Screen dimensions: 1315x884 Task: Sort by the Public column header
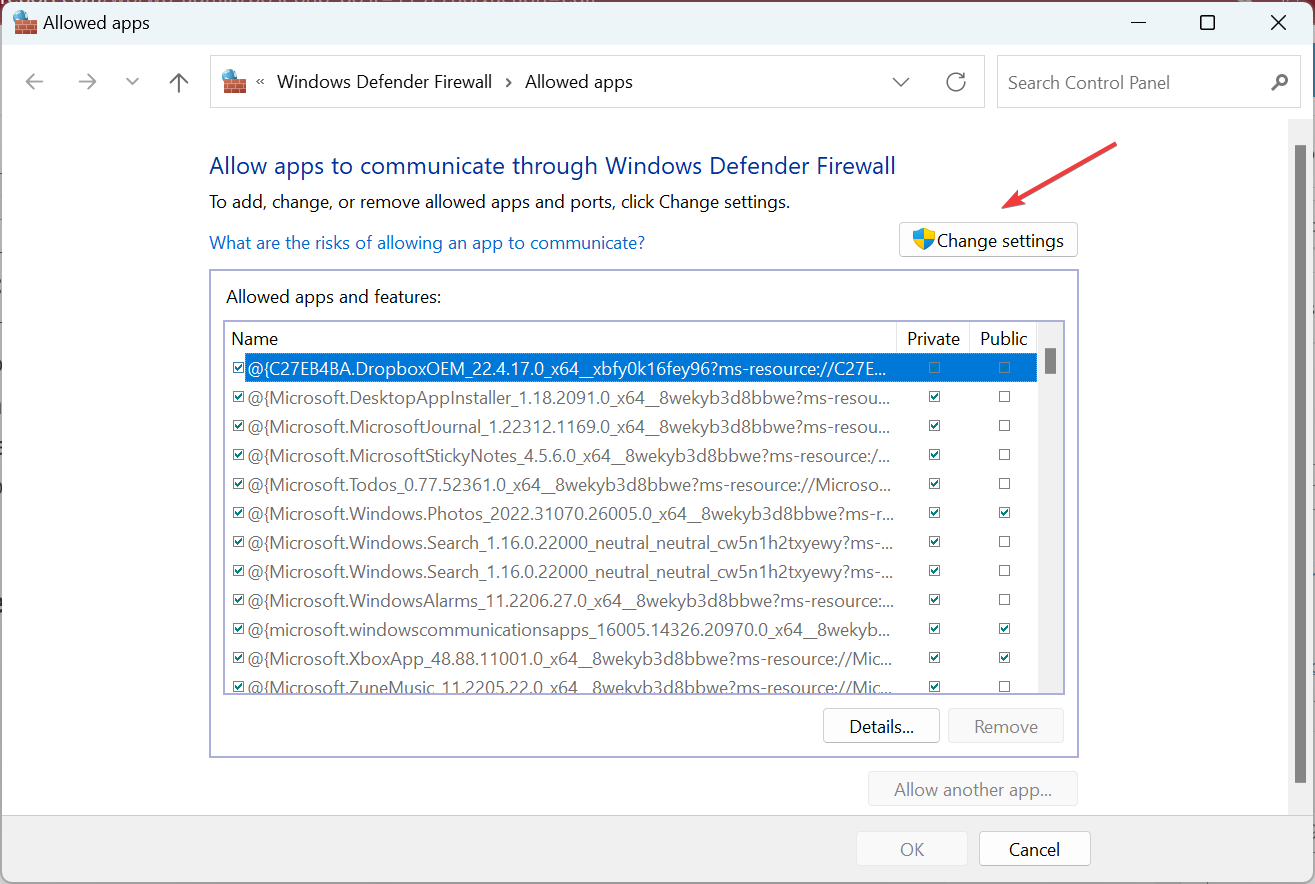point(1003,338)
